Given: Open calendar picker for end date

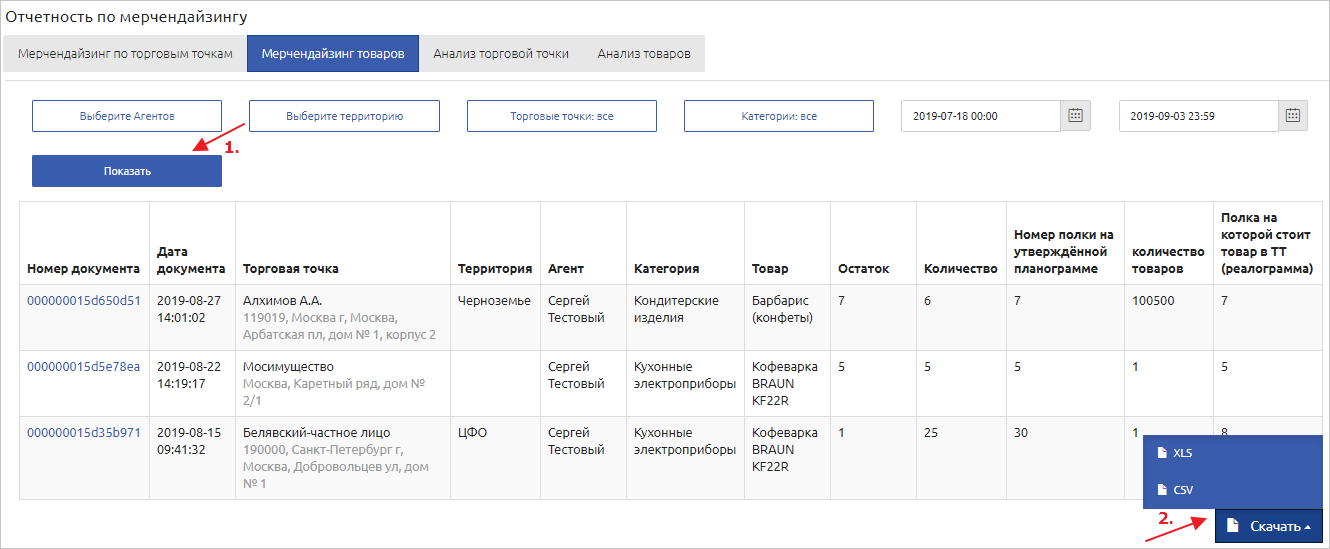Looking at the screenshot, I should coord(1293,116).
